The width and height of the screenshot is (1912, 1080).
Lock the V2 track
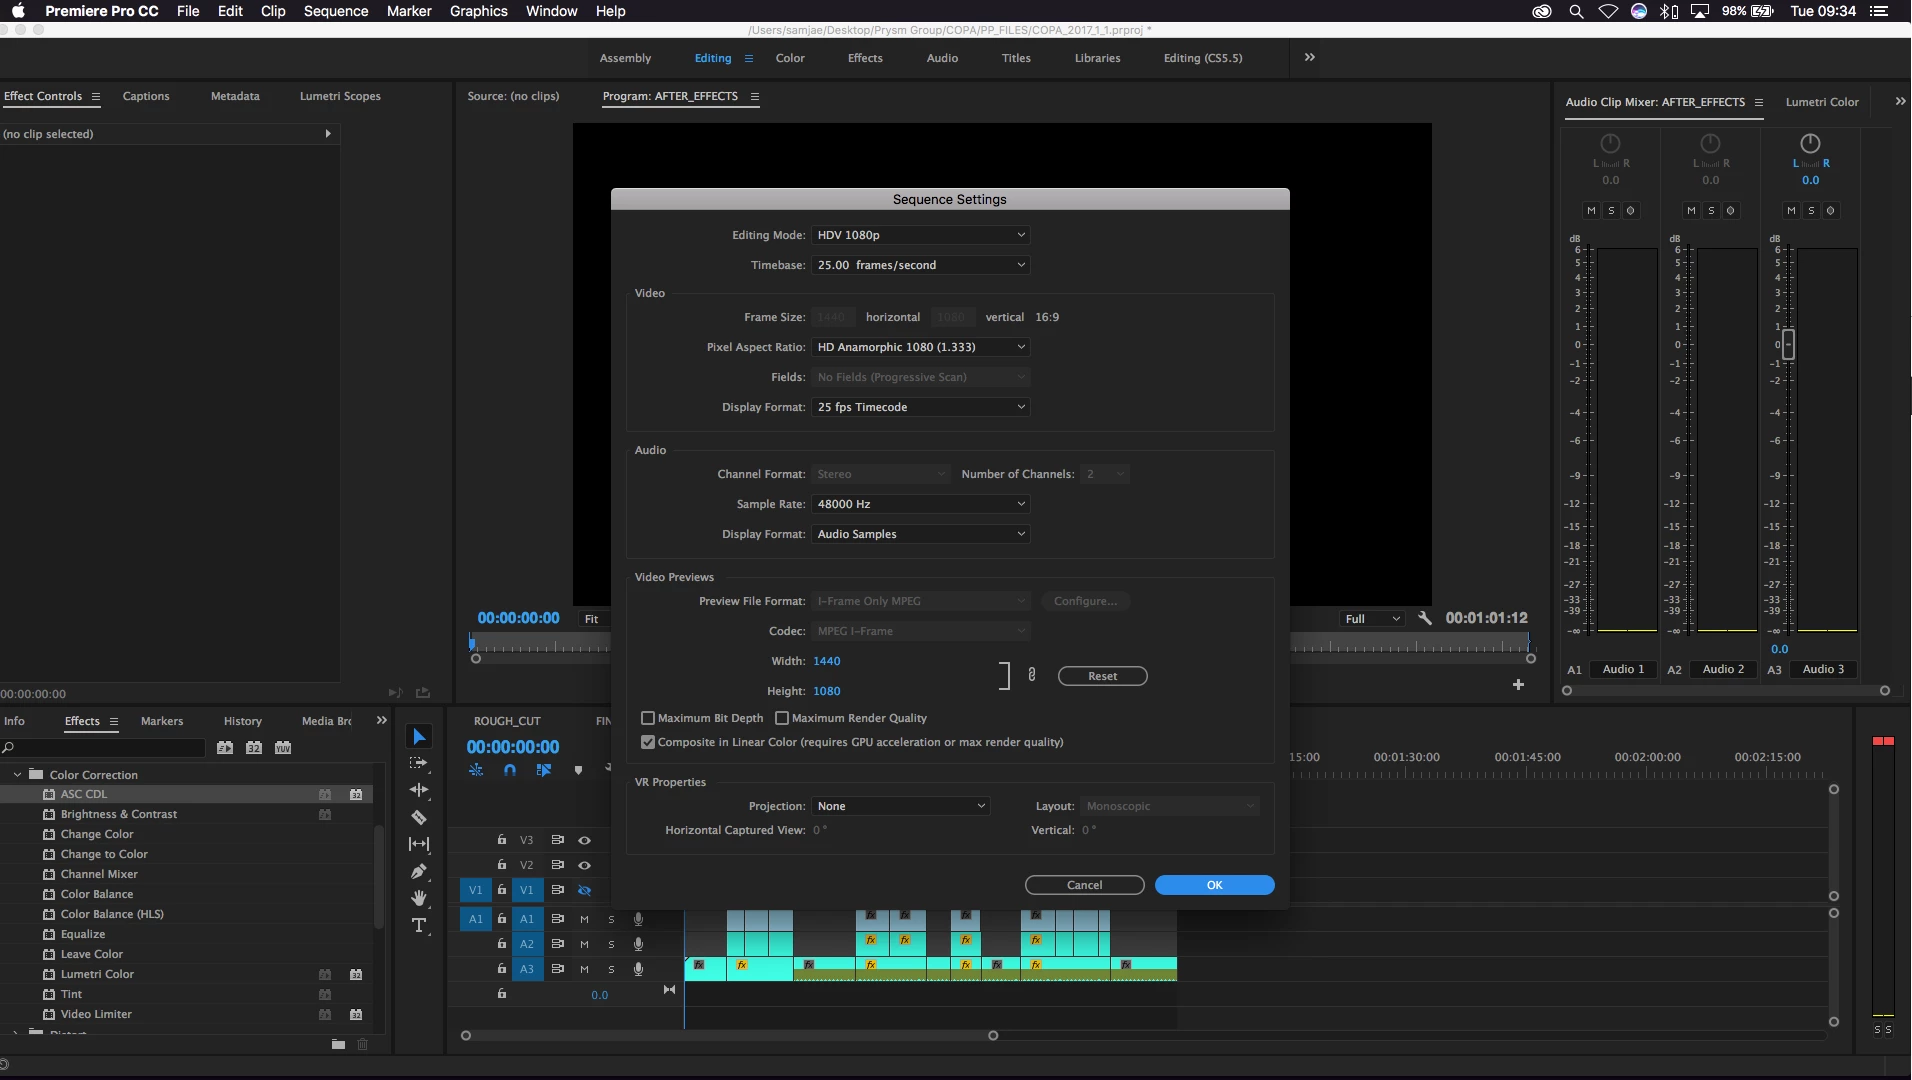pos(502,865)
